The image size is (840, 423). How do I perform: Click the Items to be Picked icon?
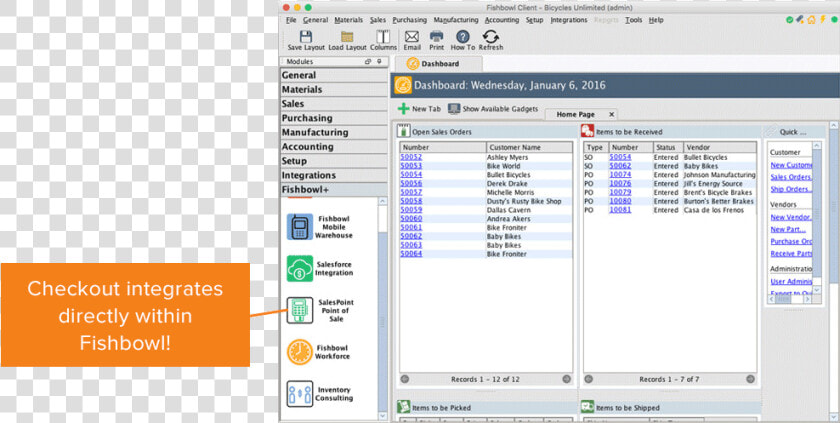[404, 407]
